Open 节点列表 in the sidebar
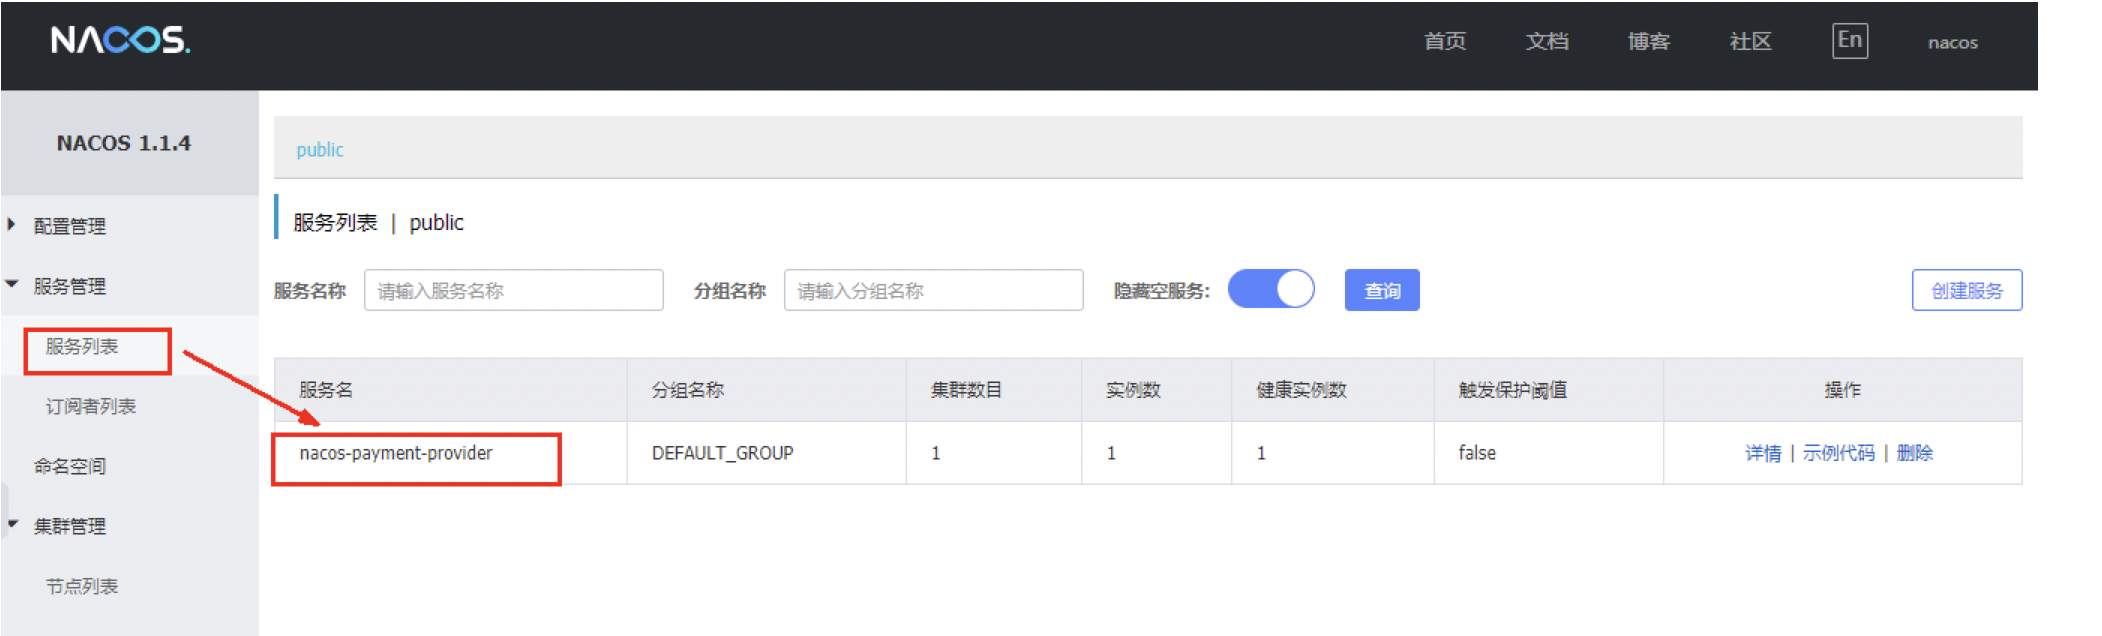 (82, 586)
